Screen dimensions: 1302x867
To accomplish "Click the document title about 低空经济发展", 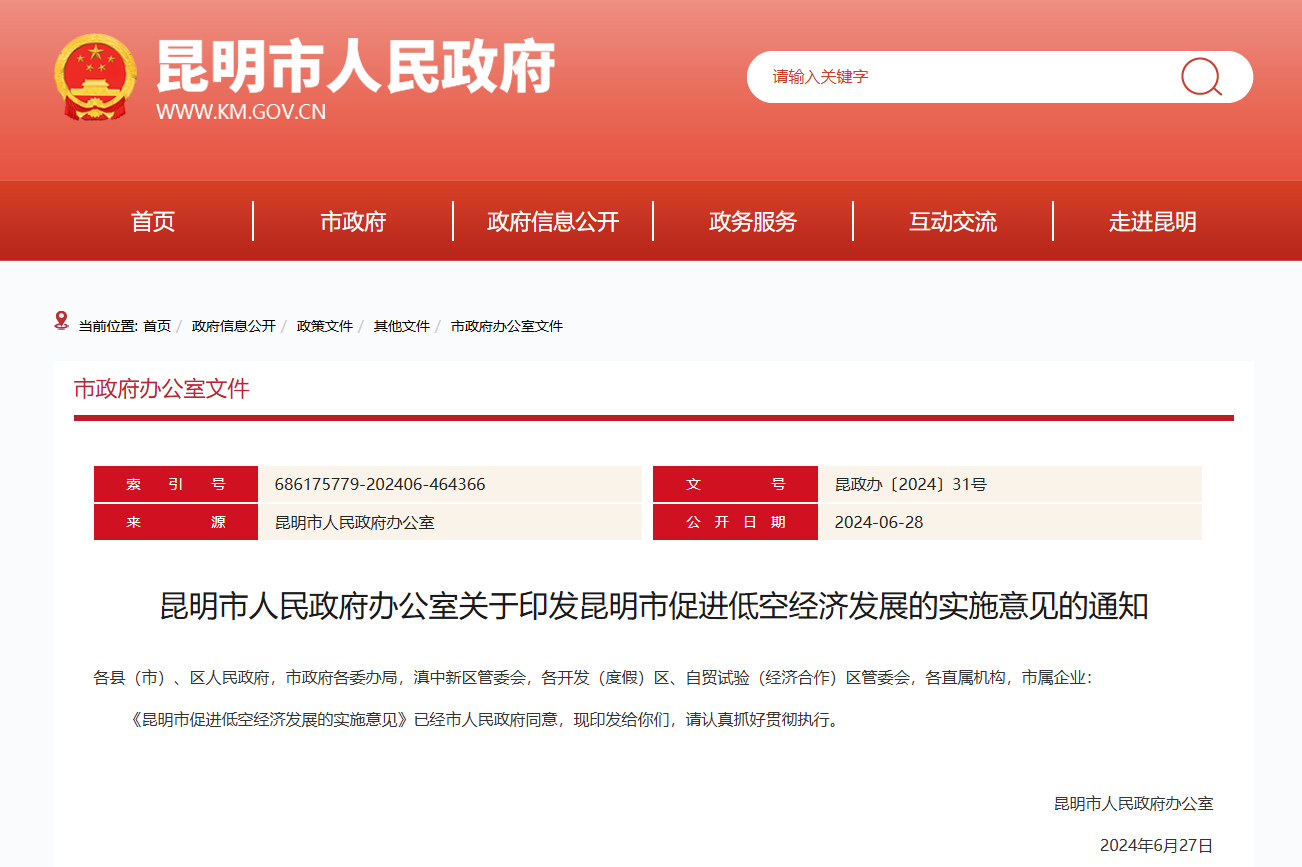I will pyautogui.click(x=654, y=606).
